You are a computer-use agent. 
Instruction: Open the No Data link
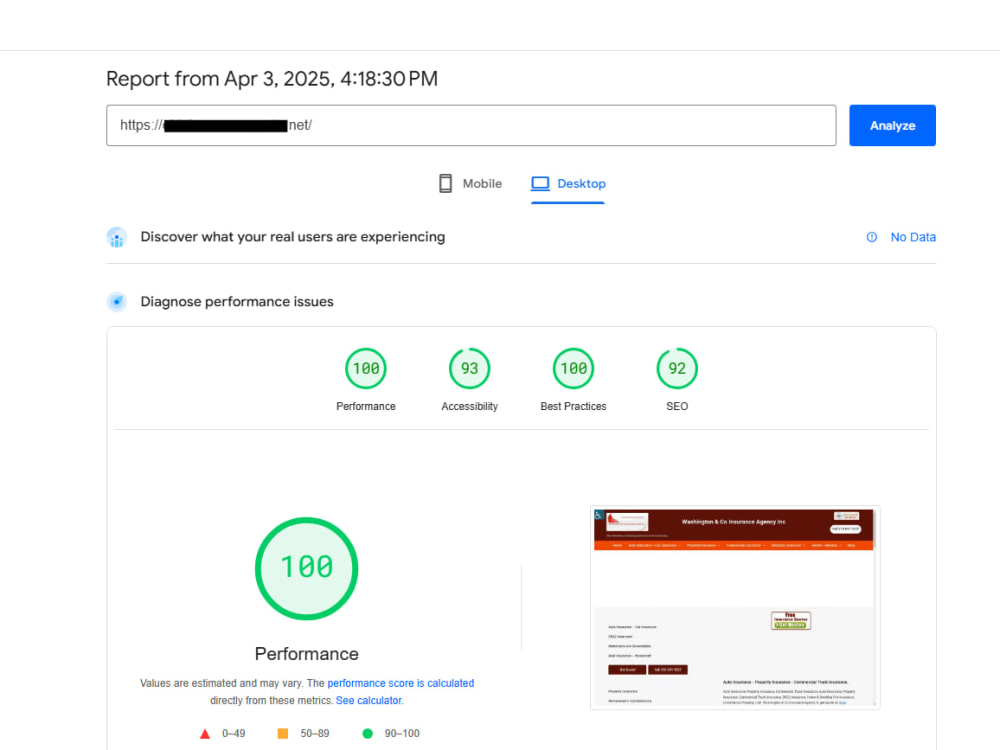(913, 237)
